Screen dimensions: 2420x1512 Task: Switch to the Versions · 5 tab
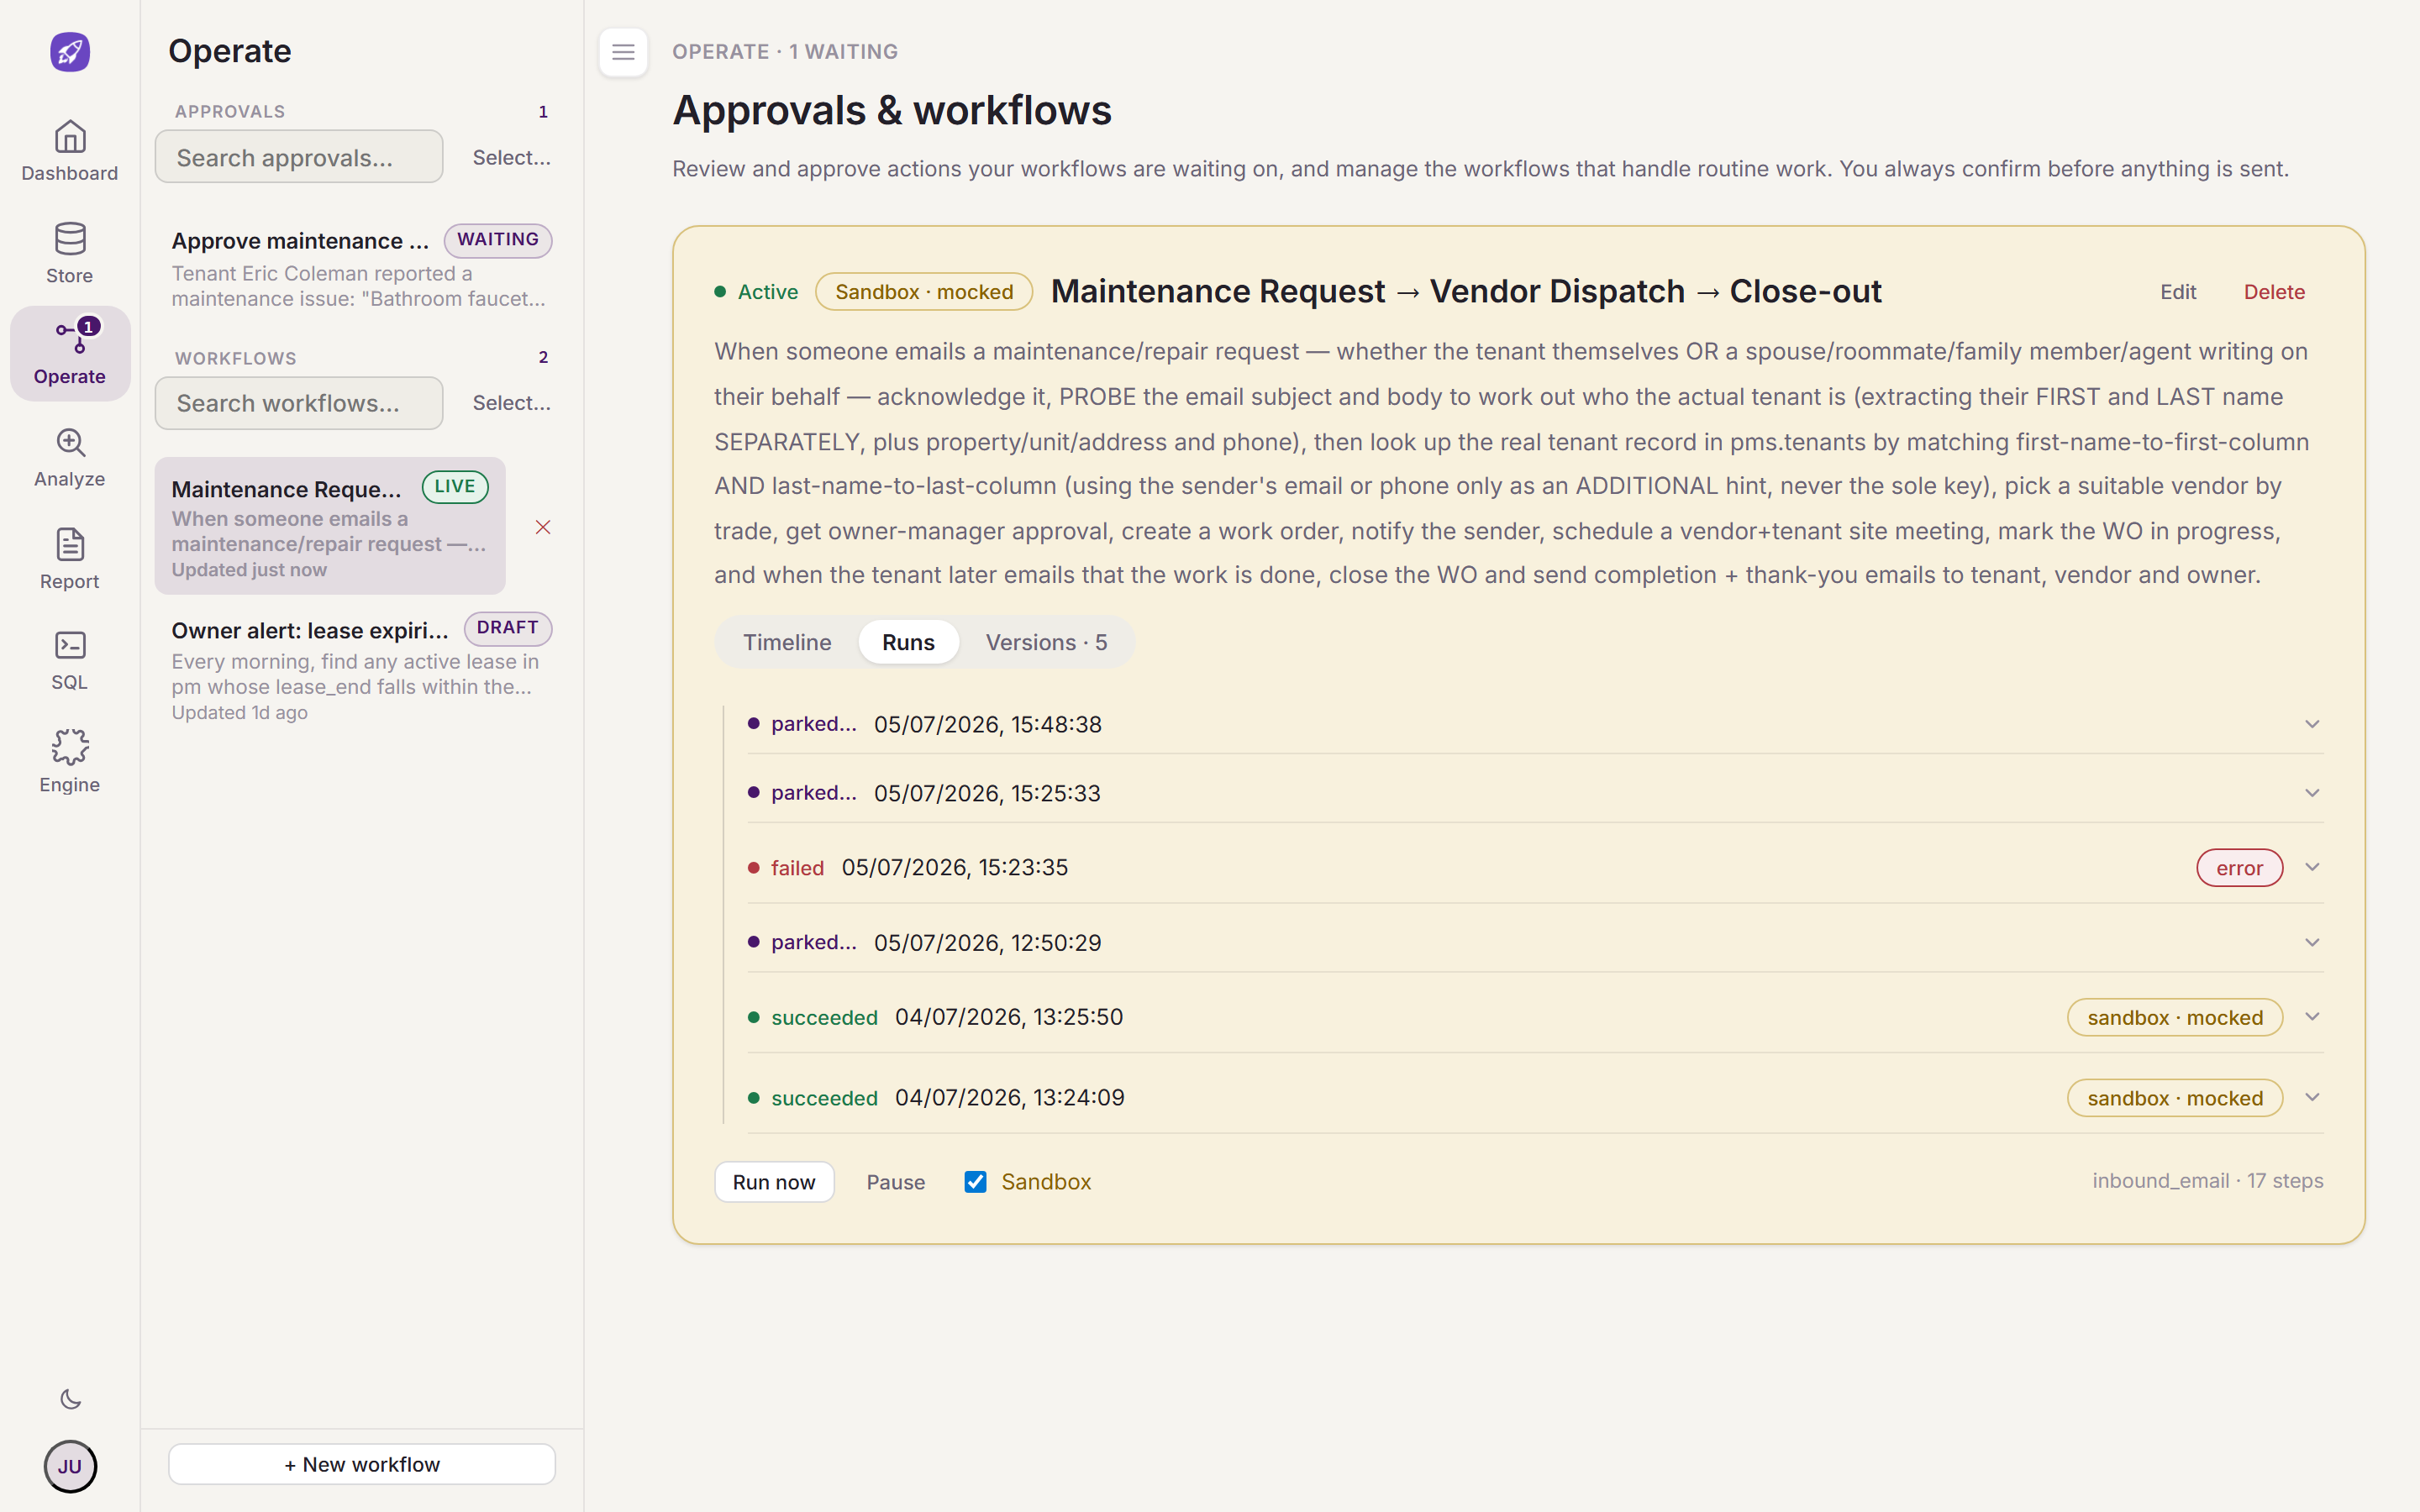coord(1046,642)
